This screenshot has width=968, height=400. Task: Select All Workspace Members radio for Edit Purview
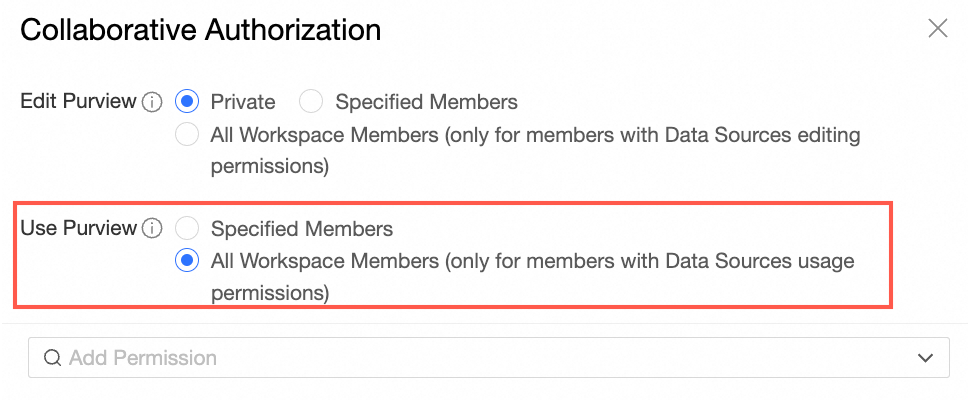(186, 134)
